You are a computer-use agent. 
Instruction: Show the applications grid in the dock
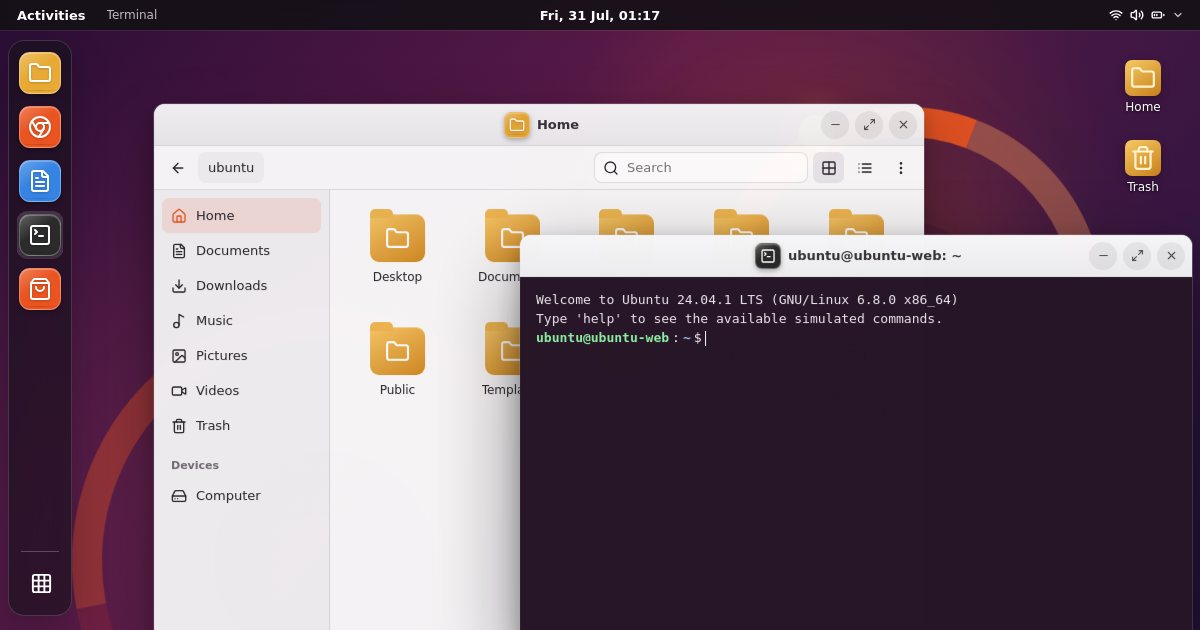[41, 583]
